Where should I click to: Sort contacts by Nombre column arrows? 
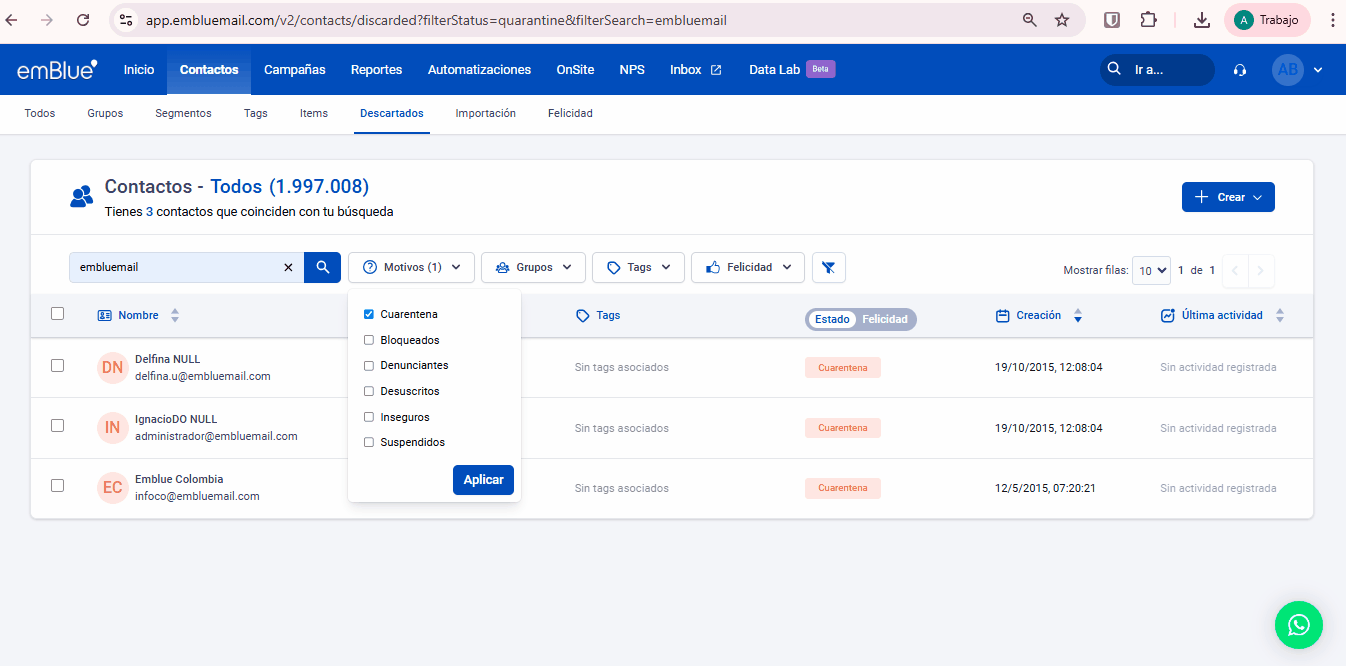pos(175,315)
